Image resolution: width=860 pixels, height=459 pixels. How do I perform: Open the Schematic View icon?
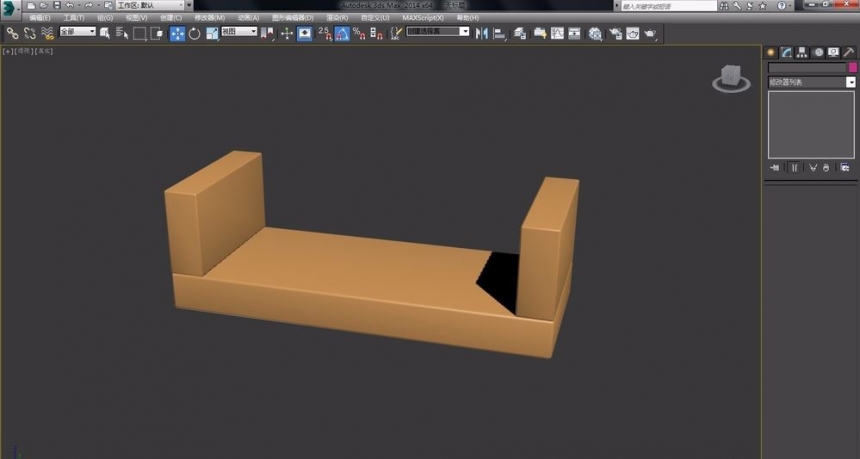[574, 34]
